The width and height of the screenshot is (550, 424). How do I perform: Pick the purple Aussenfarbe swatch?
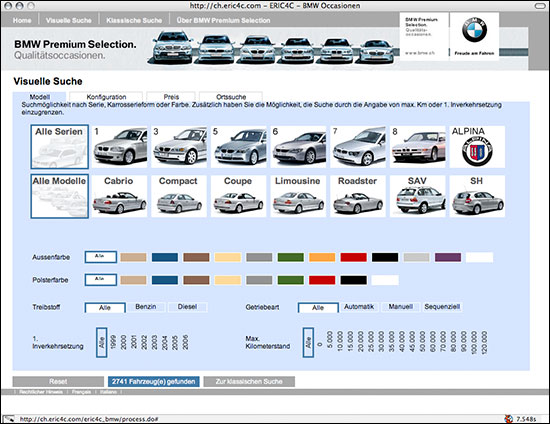448,257
